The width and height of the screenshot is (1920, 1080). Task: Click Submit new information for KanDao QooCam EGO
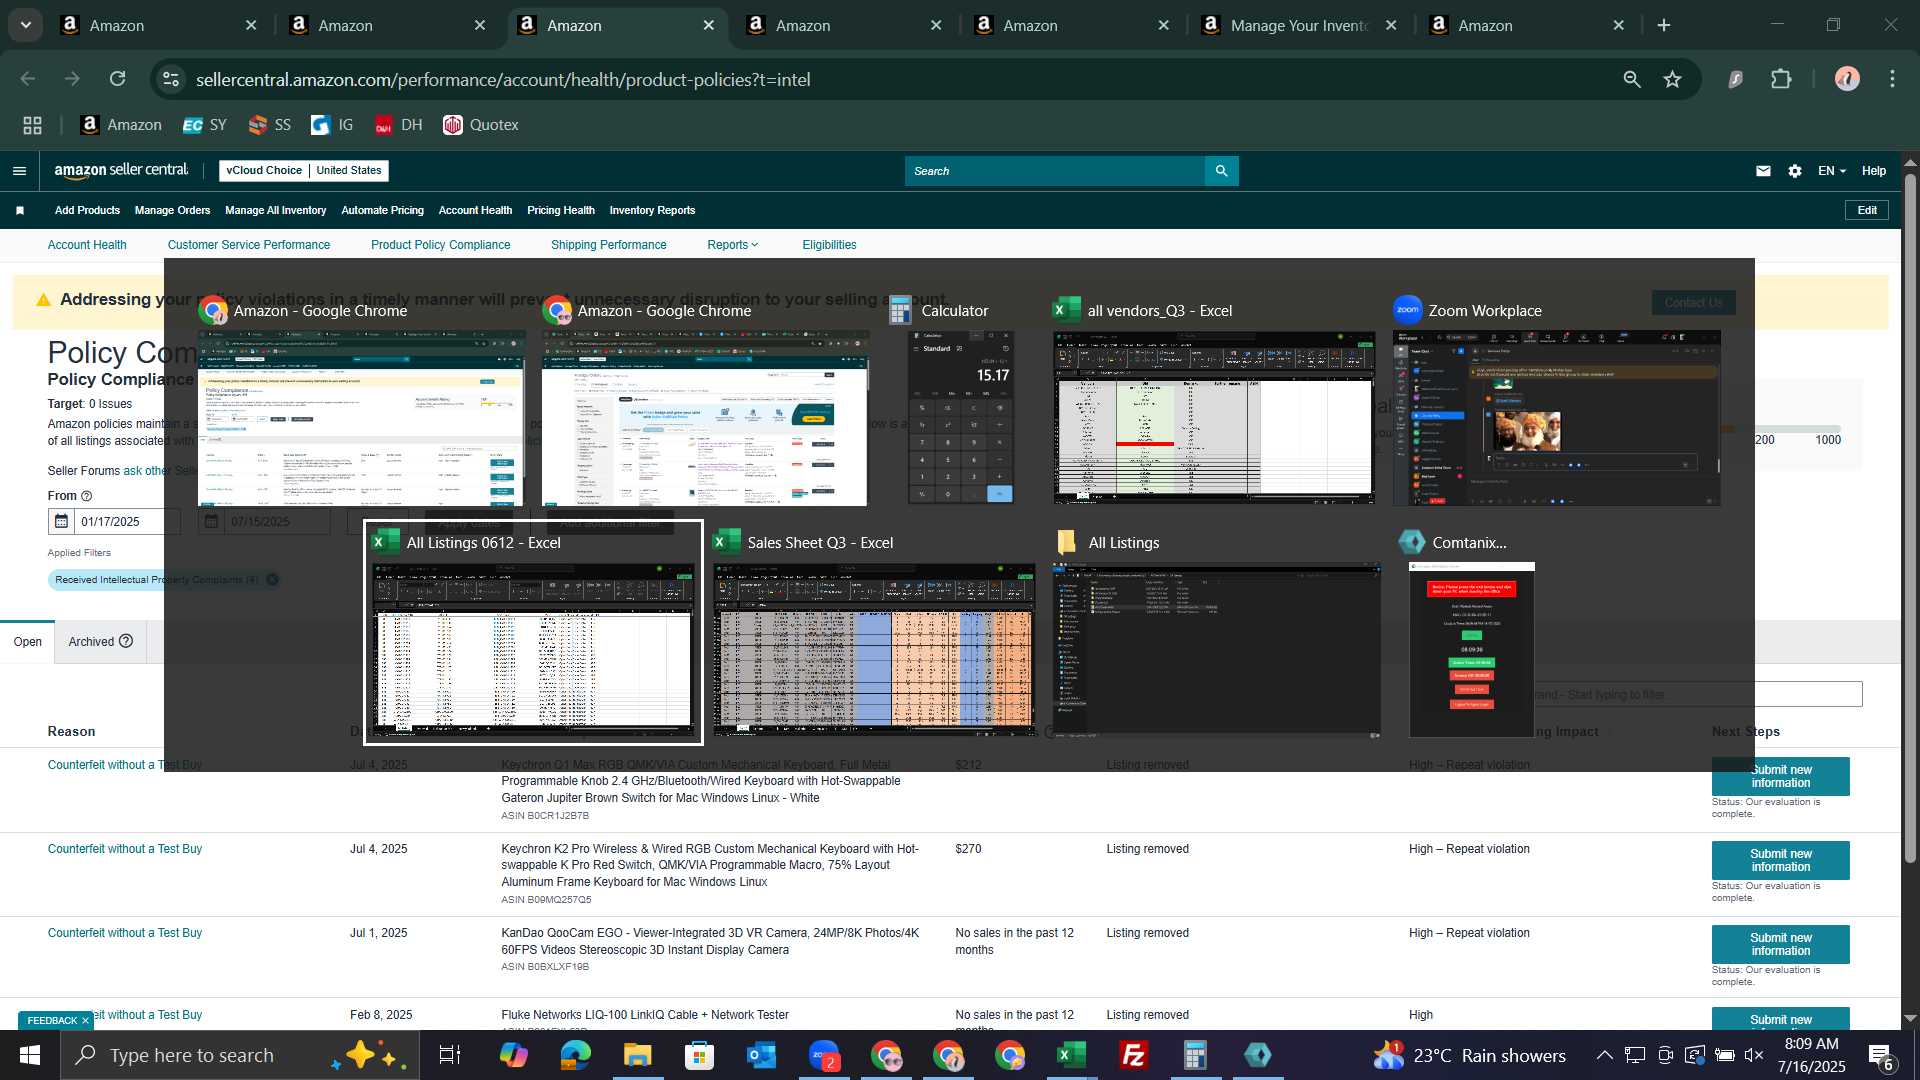1780,944
